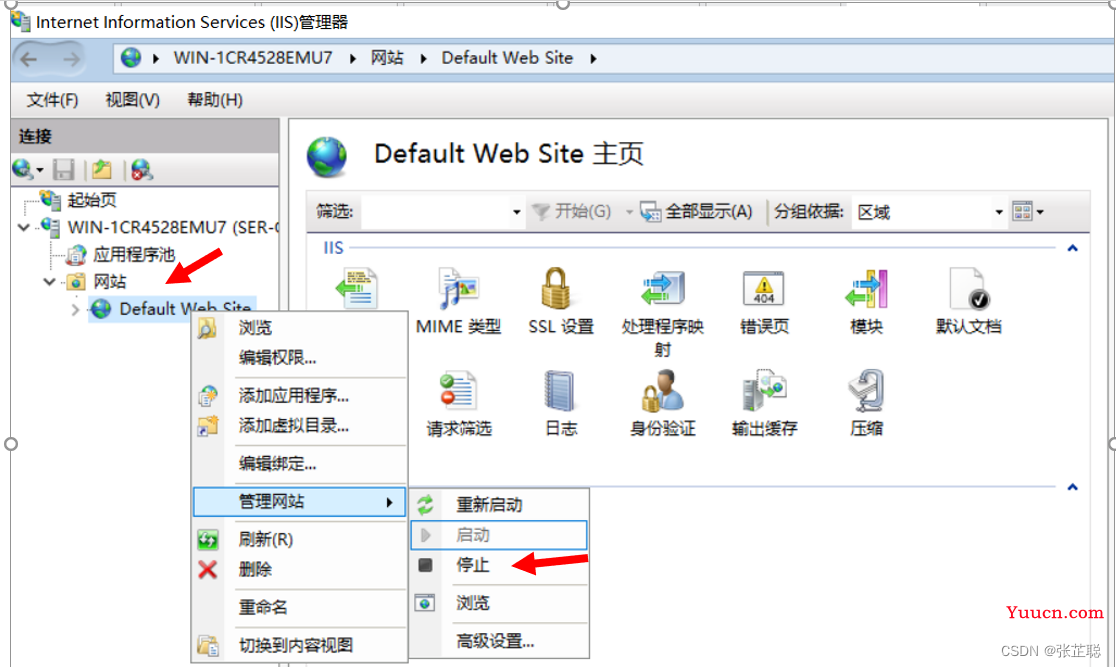Click 网站 in the address breadcrumb

click(x=386, y=58)
